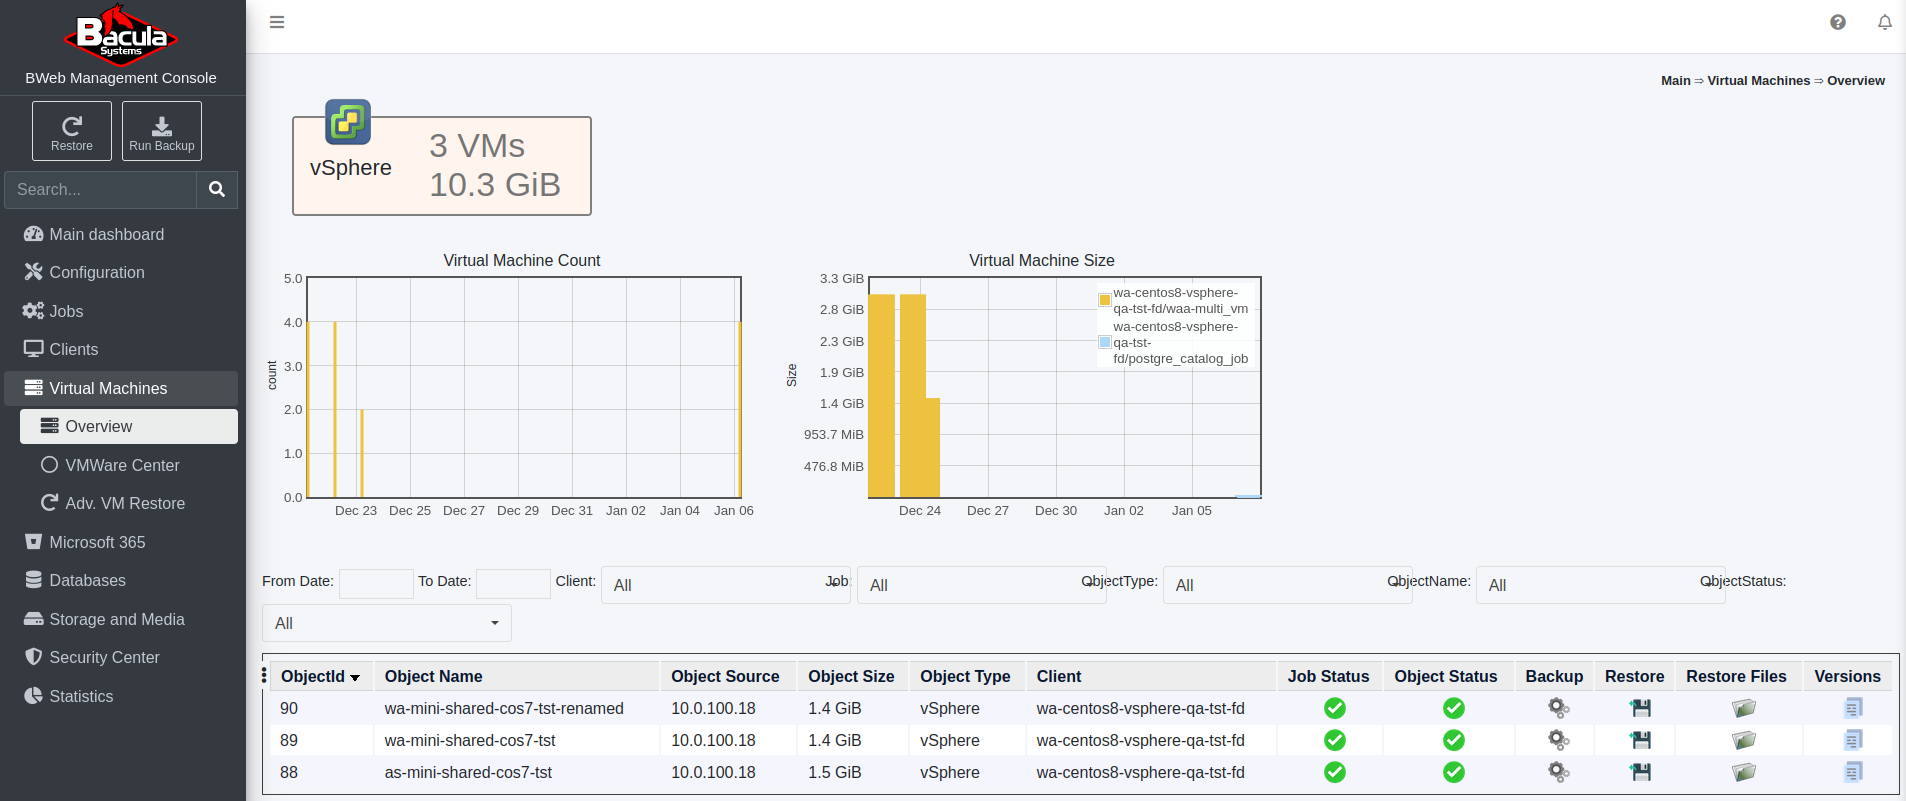
Task: Click the Restore button in sidebar
Action: pyautogui.click(x=72, y=131)
